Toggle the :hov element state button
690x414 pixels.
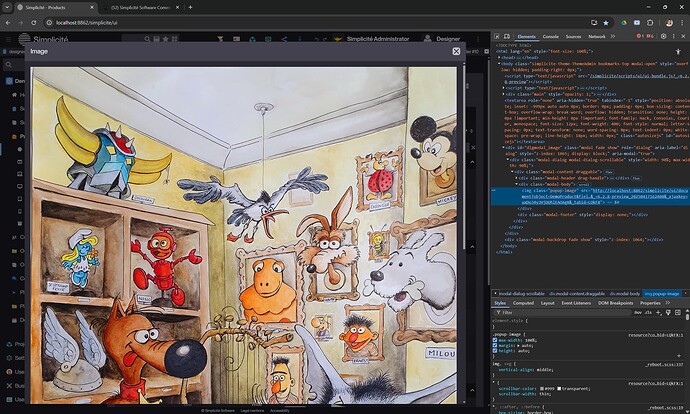coord(638,312)
